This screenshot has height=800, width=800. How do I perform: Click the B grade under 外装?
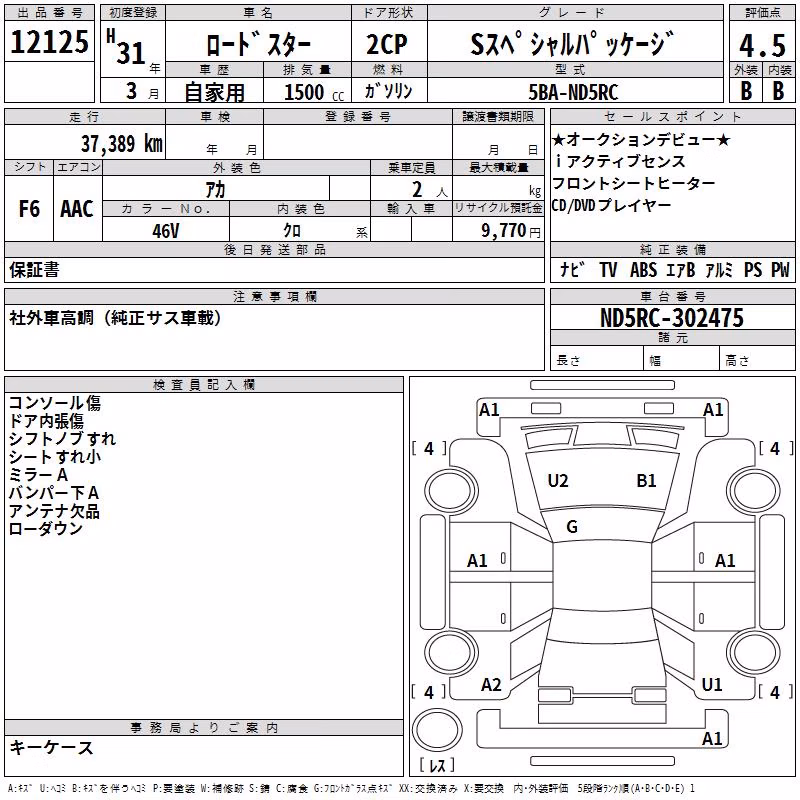click(x=746, y=91)
